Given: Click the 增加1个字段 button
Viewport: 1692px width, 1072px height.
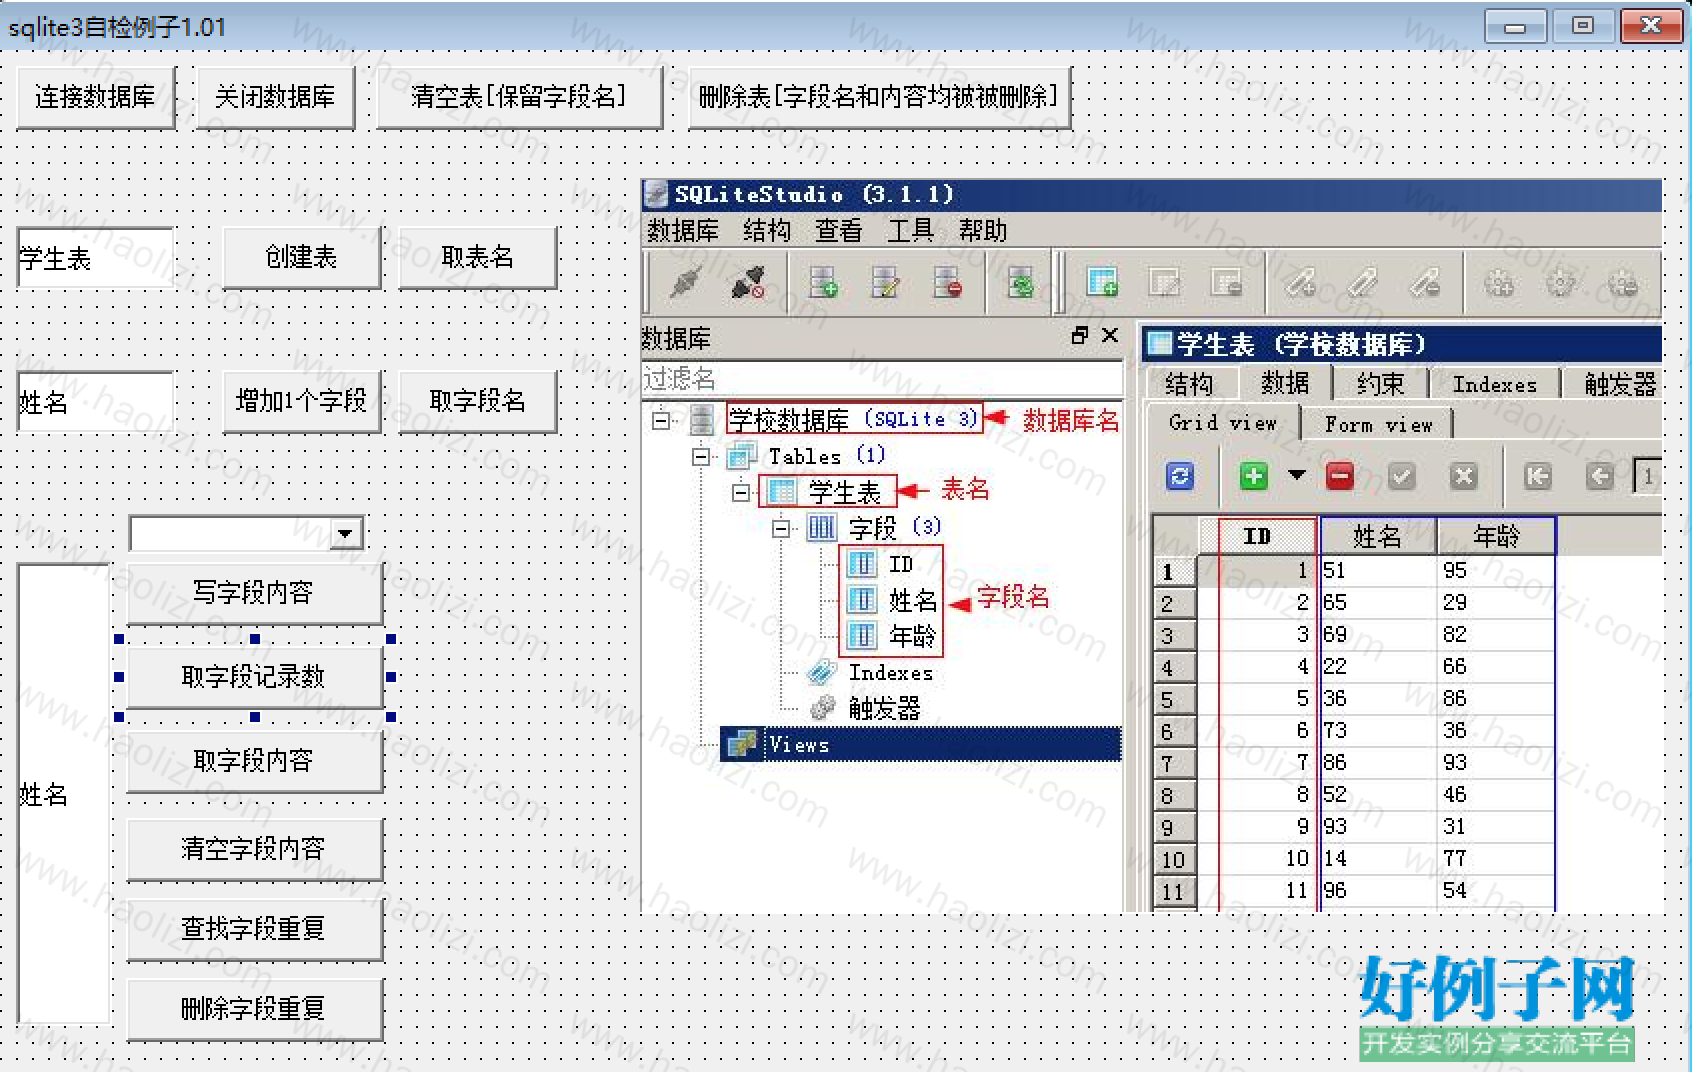Looking at the screenshot, I should [301, 401].
